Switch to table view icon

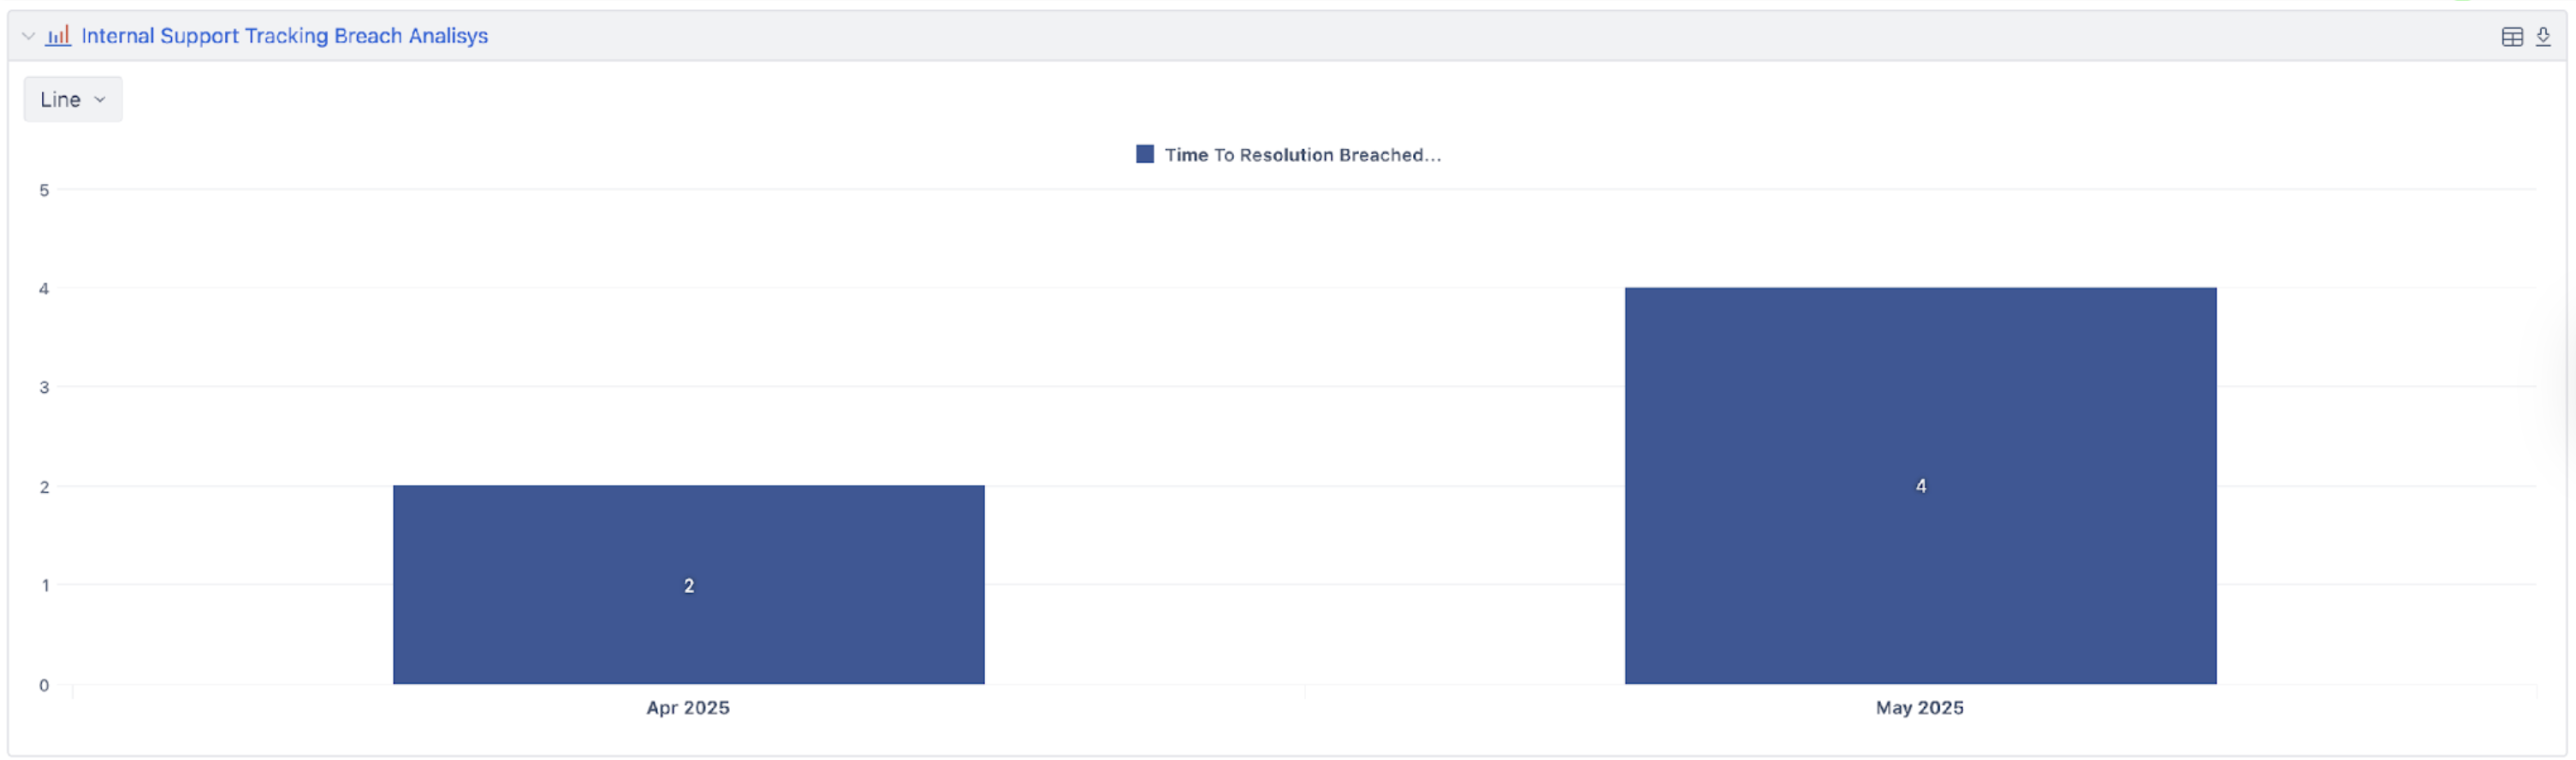tap(2511, 37)
